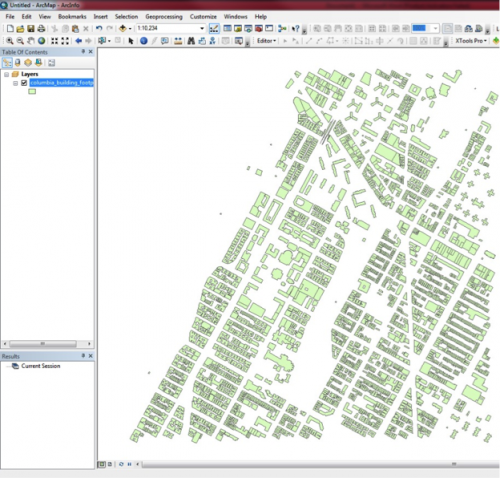
Task: Open the XTools Pro dropdown menu
Action: (471, 41)
